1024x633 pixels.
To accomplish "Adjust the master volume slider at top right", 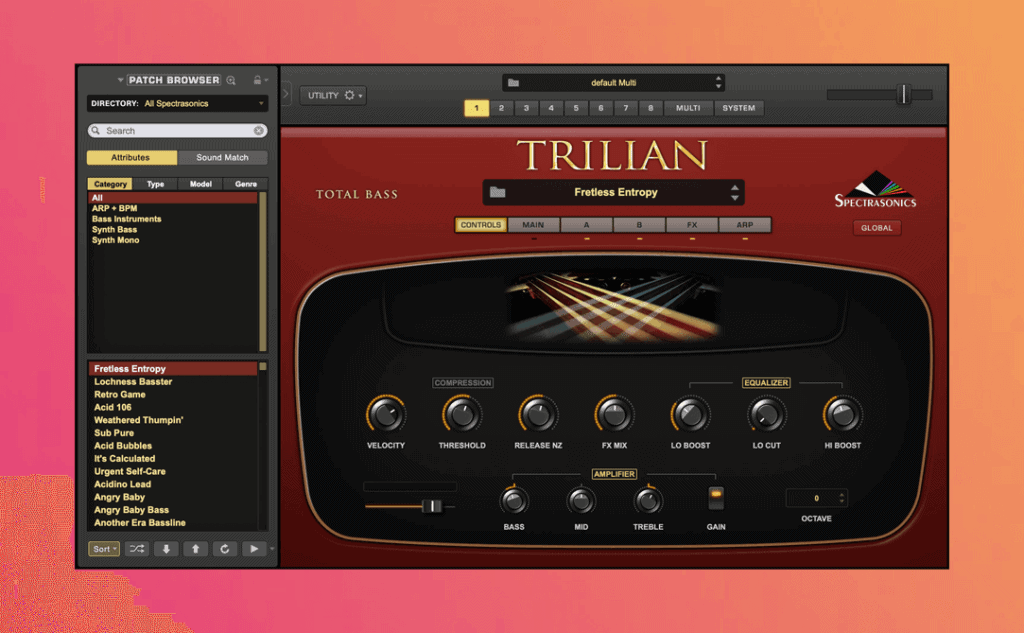I will point(904,95).
